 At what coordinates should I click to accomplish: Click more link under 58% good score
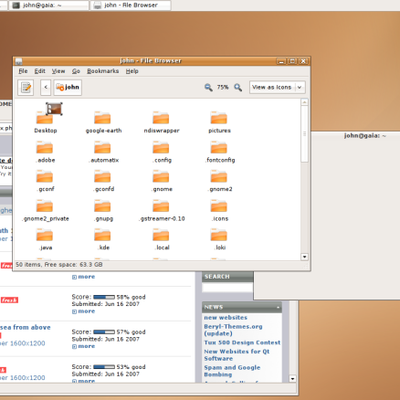pyautogui.click(x=84, y=311)
